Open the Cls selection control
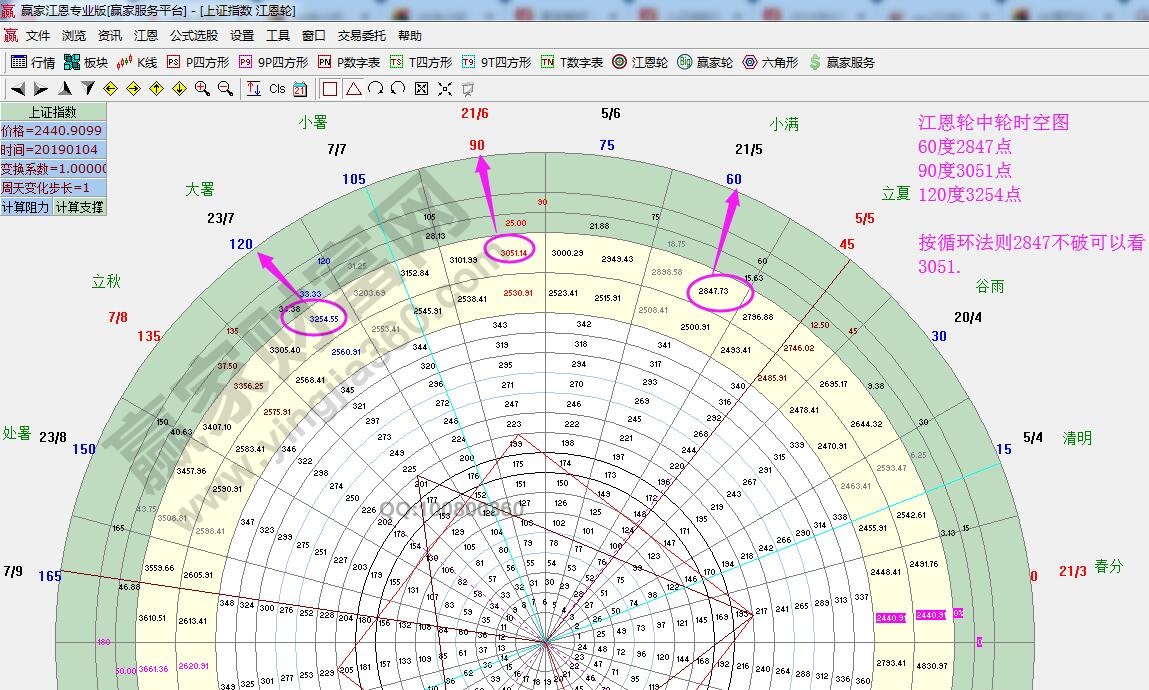Screen dimensions: 1149x690 (x=277, y=88)
